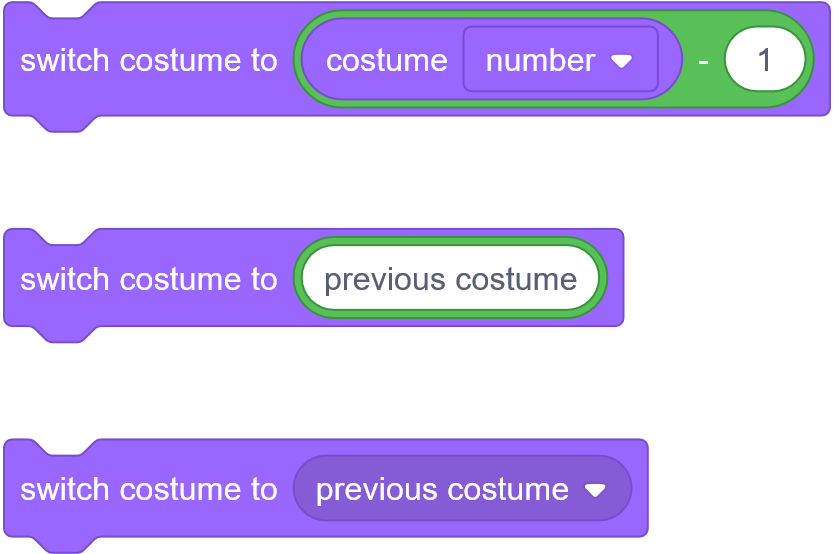Click the word "previous" in the purple dropdown
Image resolution: width=834 pixels, height=554 pixels.
376,490
